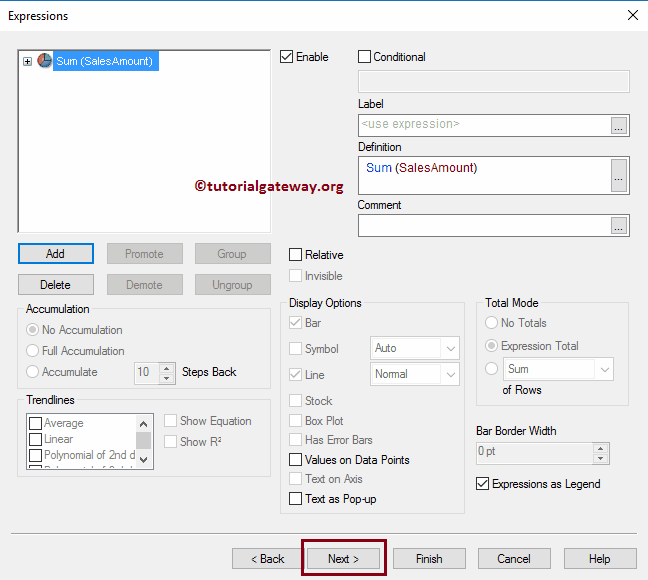
Task: Decrease the Steps Back value
Action: [x=167, y=378]
